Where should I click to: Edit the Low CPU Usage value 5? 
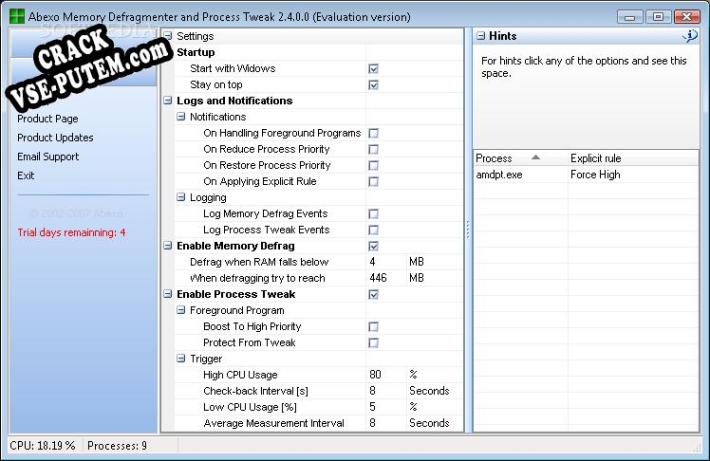pos(386,407)
